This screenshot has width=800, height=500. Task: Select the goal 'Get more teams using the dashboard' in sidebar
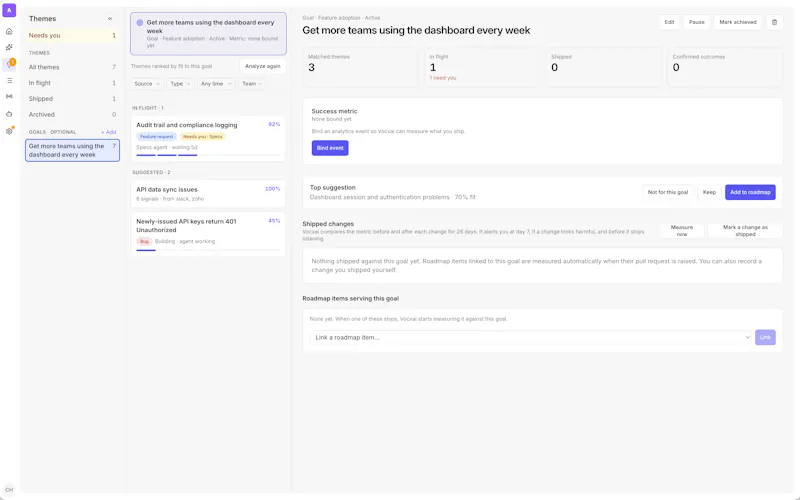coord(72,151)
